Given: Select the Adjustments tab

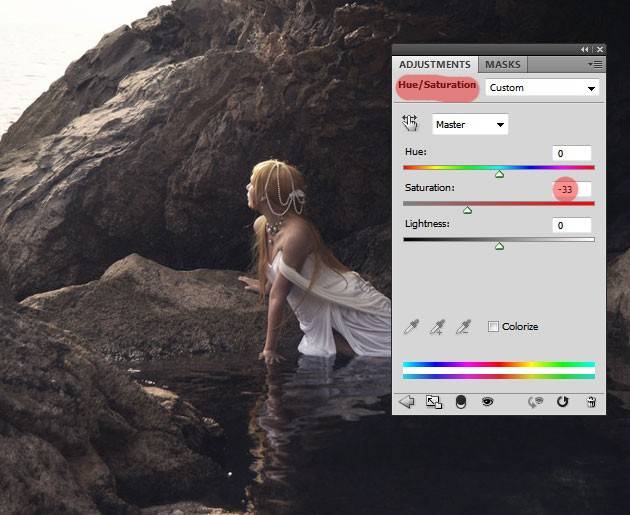Looking at the screenshot, I should click(x=435, y=64).
